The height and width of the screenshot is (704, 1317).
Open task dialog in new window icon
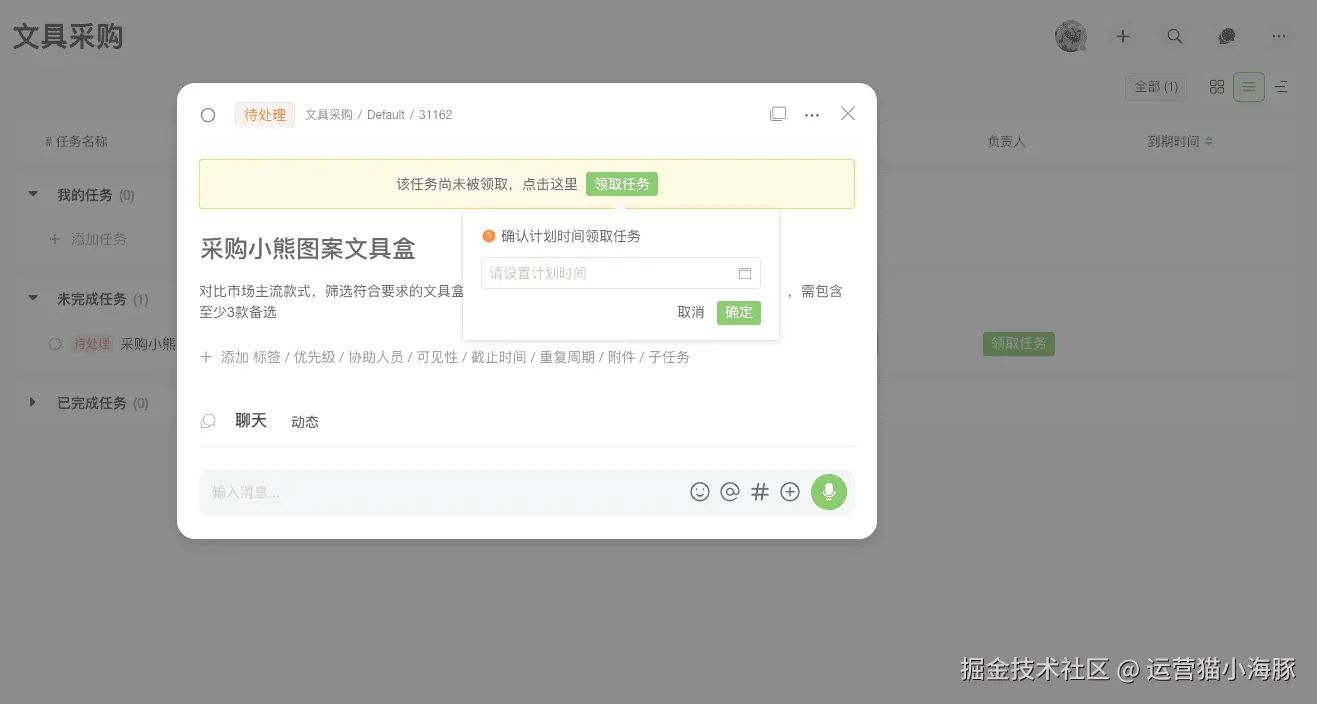(778, 114)
